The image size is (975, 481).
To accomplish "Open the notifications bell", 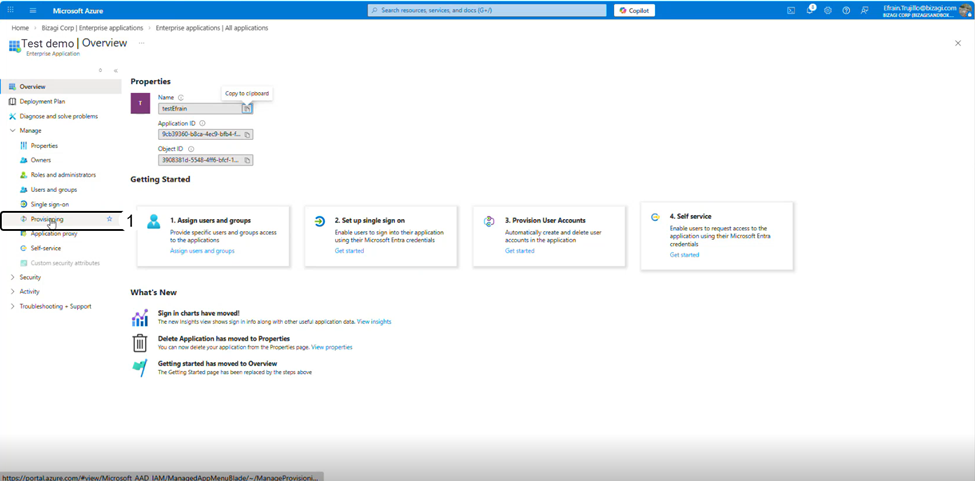I will 810,10.
